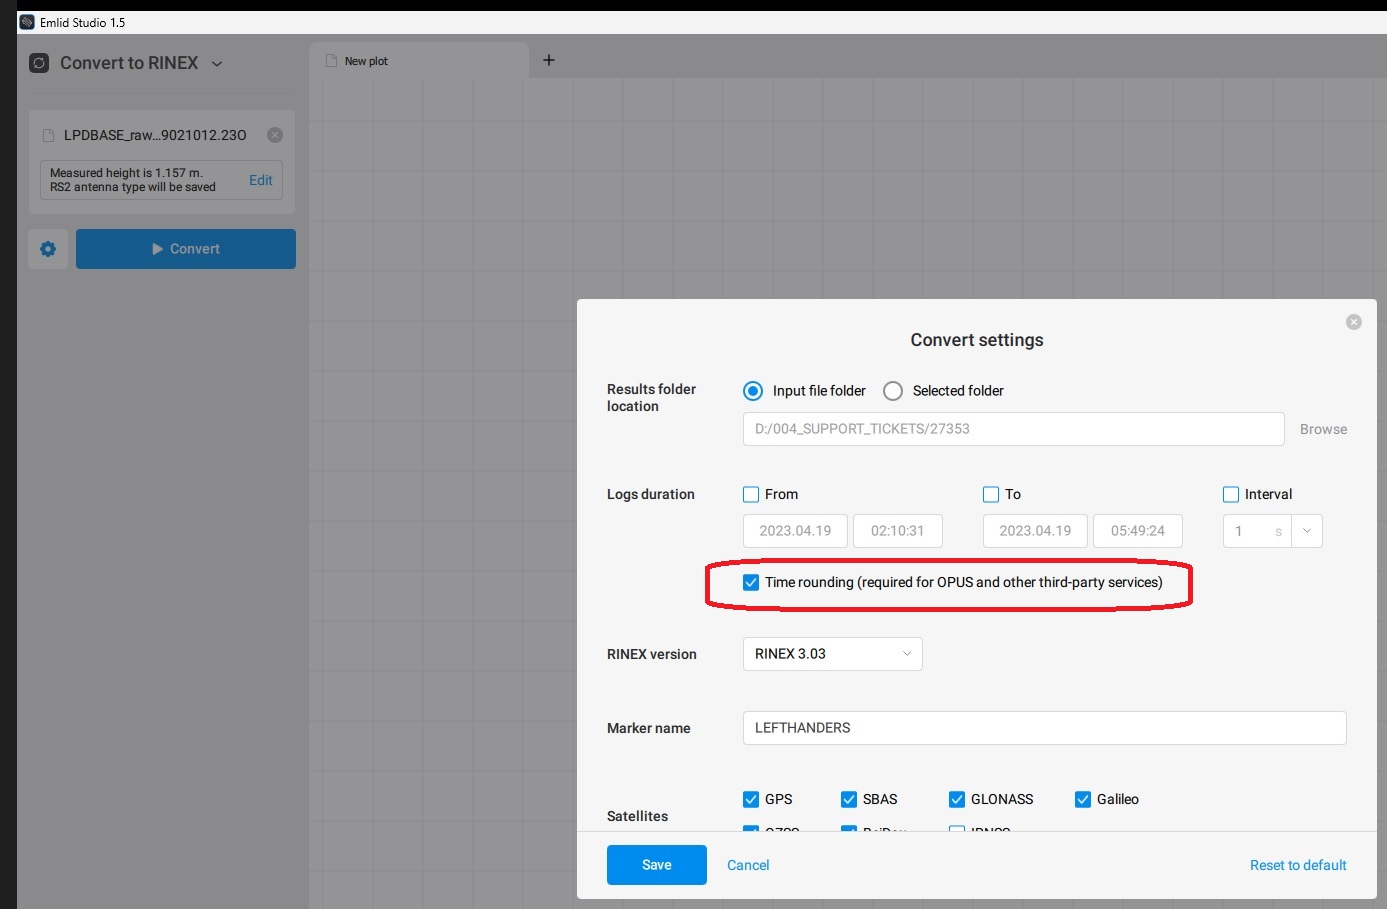The image size is (1387, 909).
Task: Enable the From logs duration checkbox
Action: tap(751, 494)
